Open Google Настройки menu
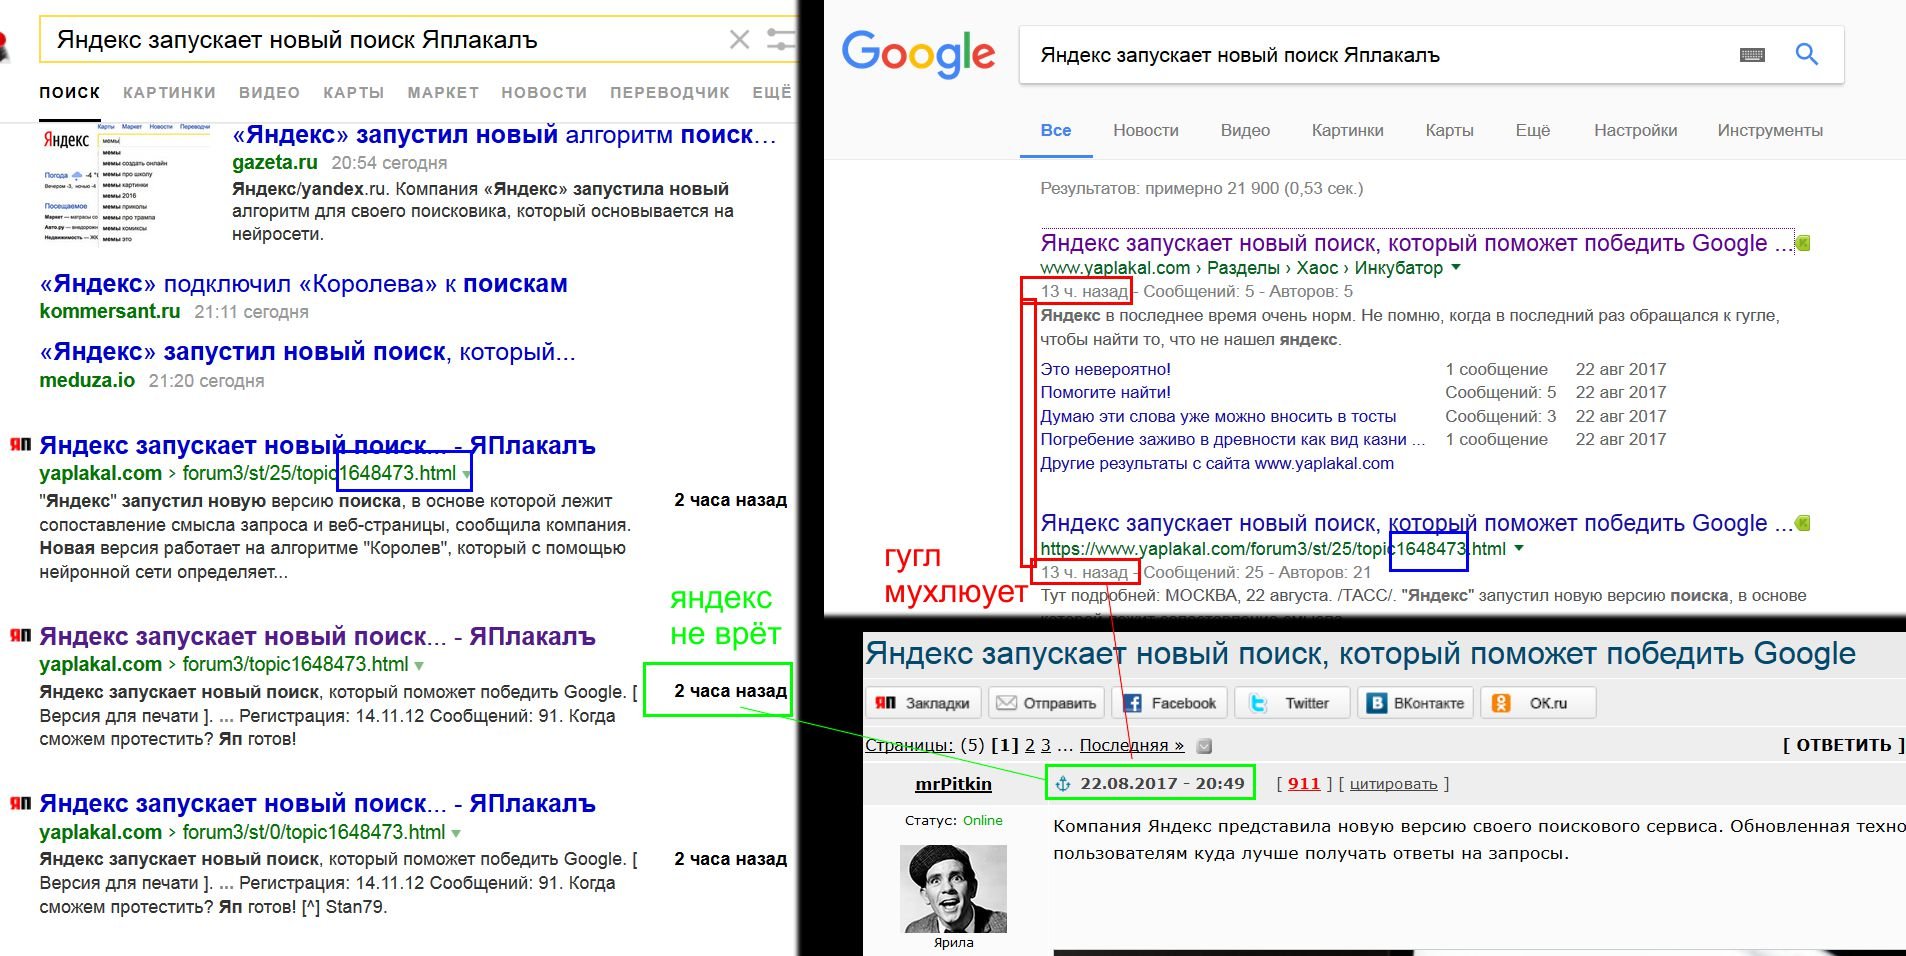This screenshot has width=1906, height=956. point(1635,130)
